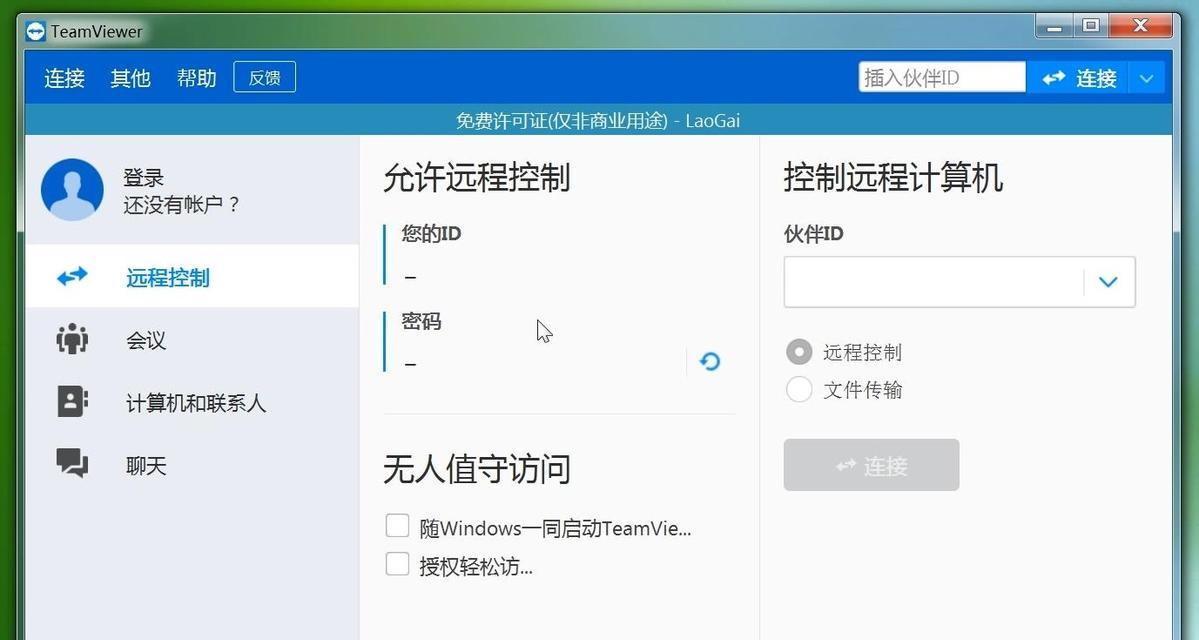This screenshot has width=1199, height=640.
Task: Expand the 伙伴ID dropdown arrow
Action: 1108,282
